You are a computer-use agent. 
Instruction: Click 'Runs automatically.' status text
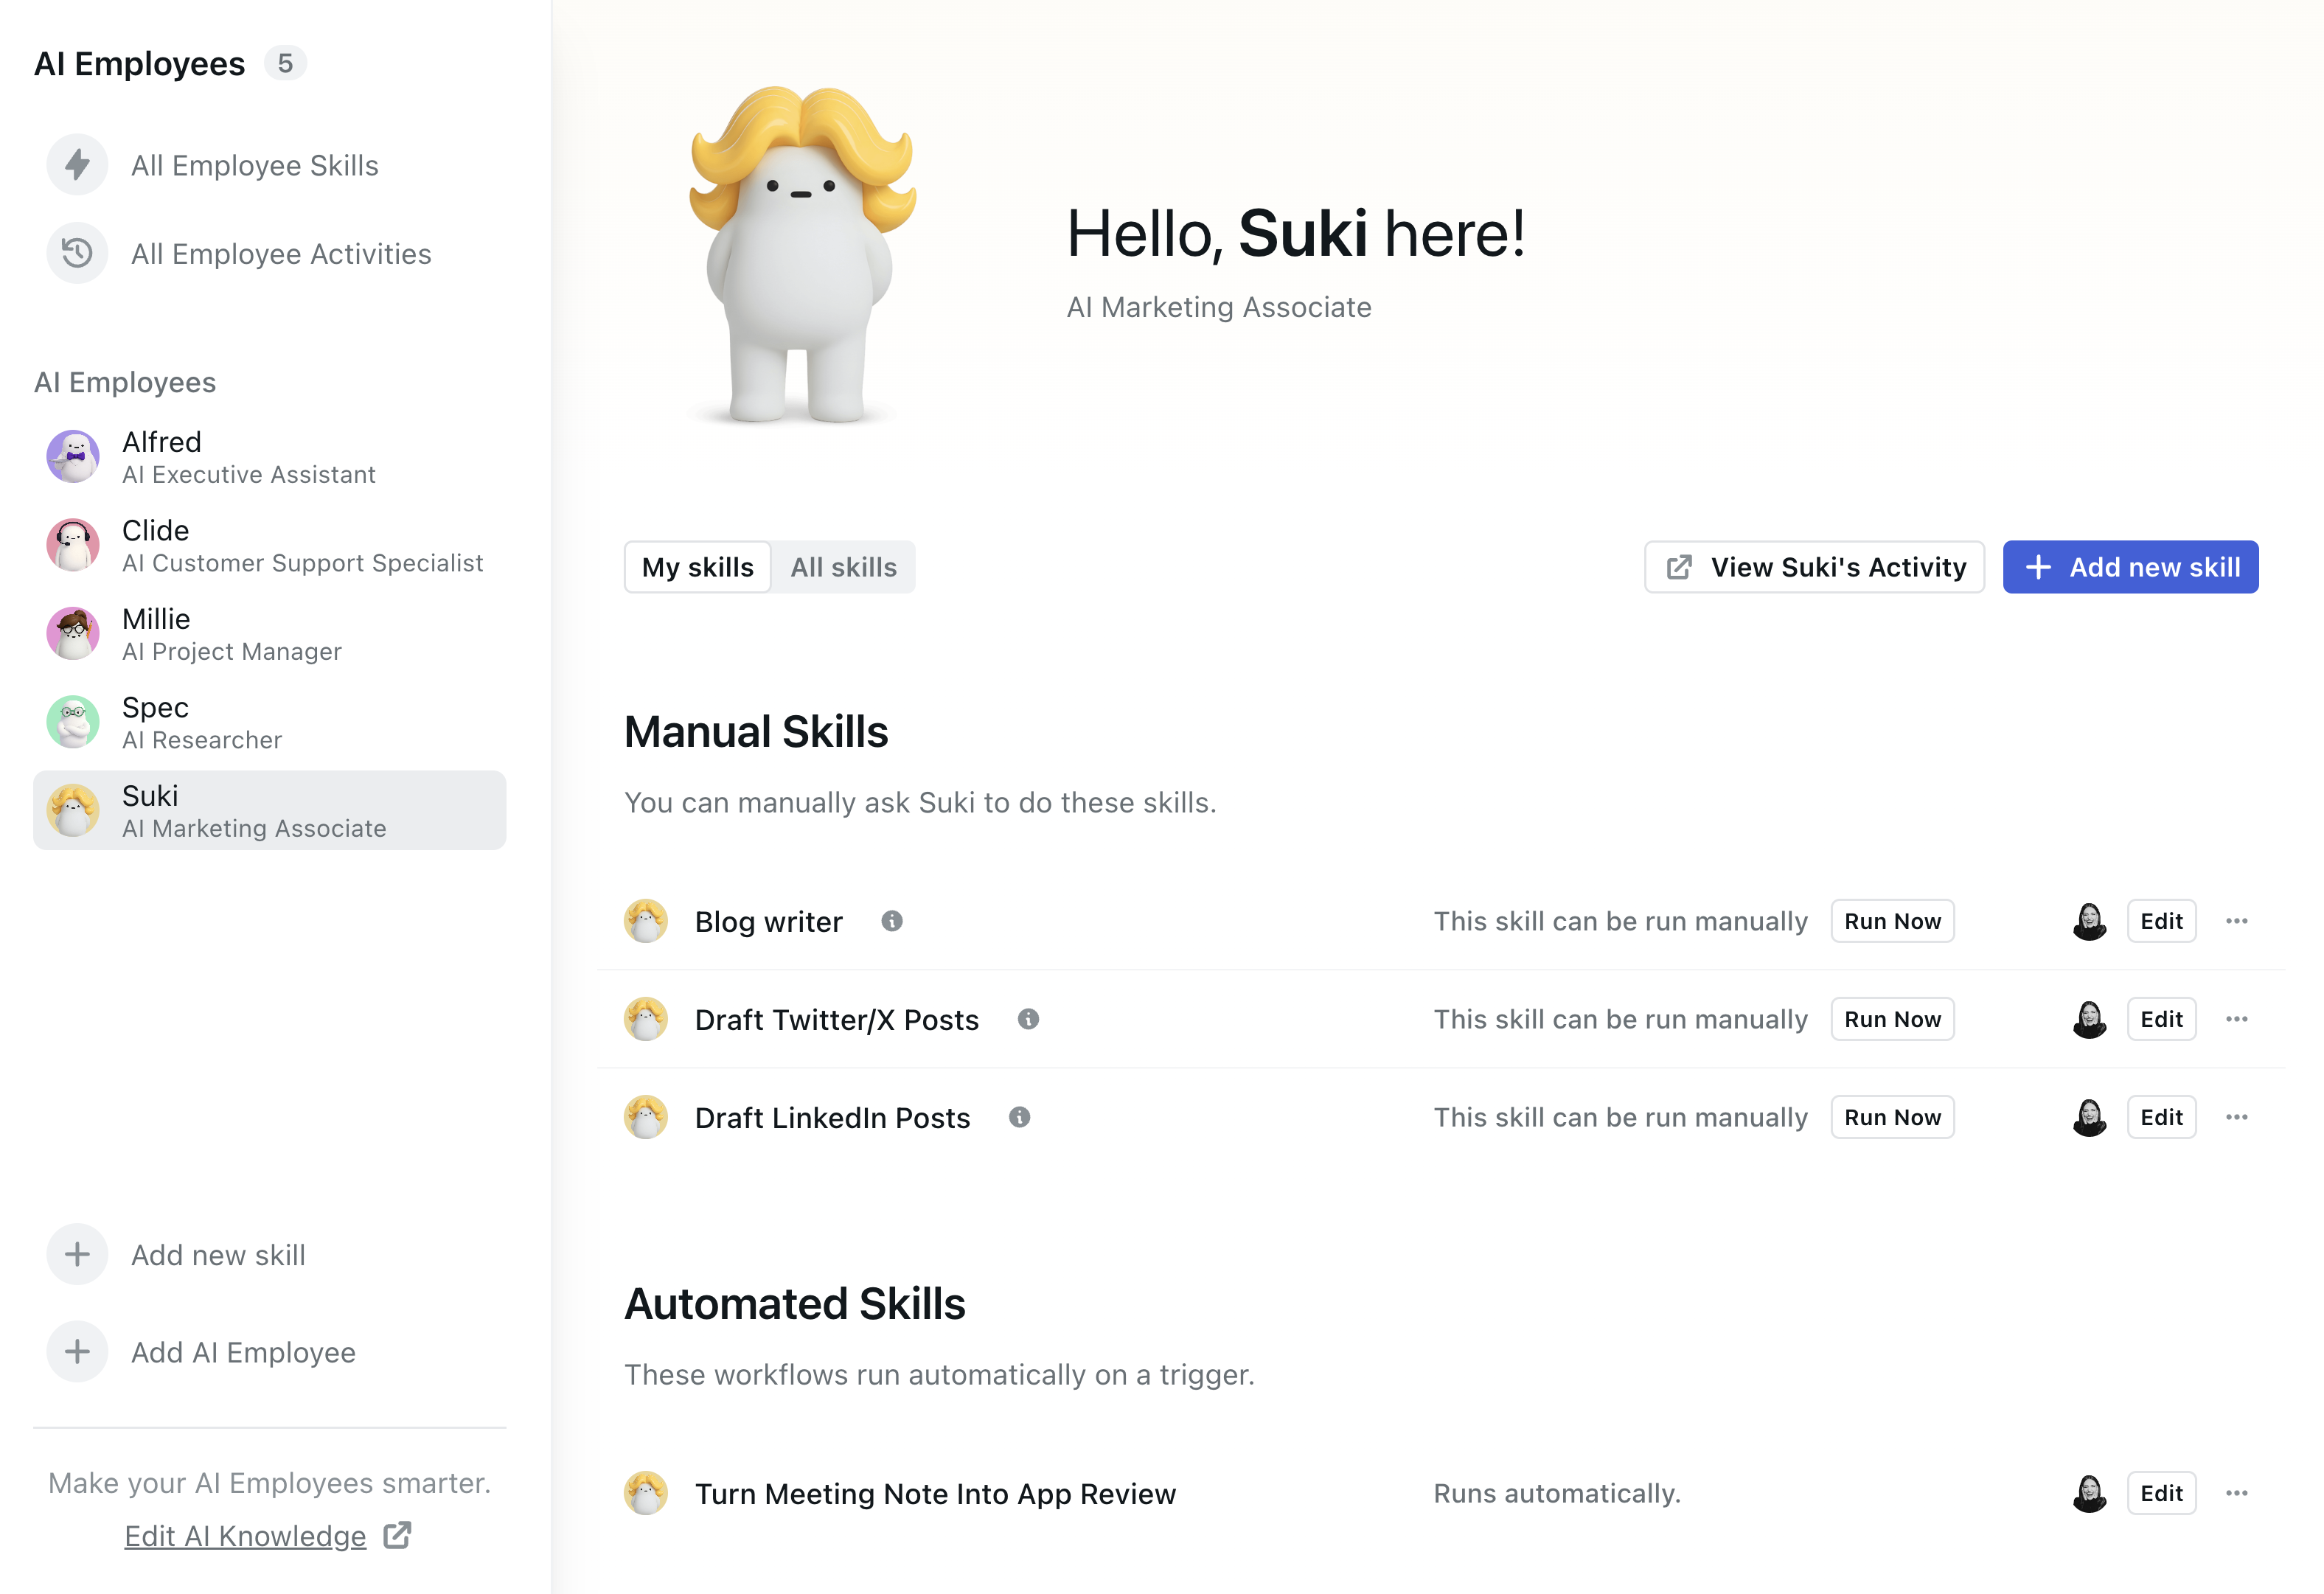(1557, 1493)
